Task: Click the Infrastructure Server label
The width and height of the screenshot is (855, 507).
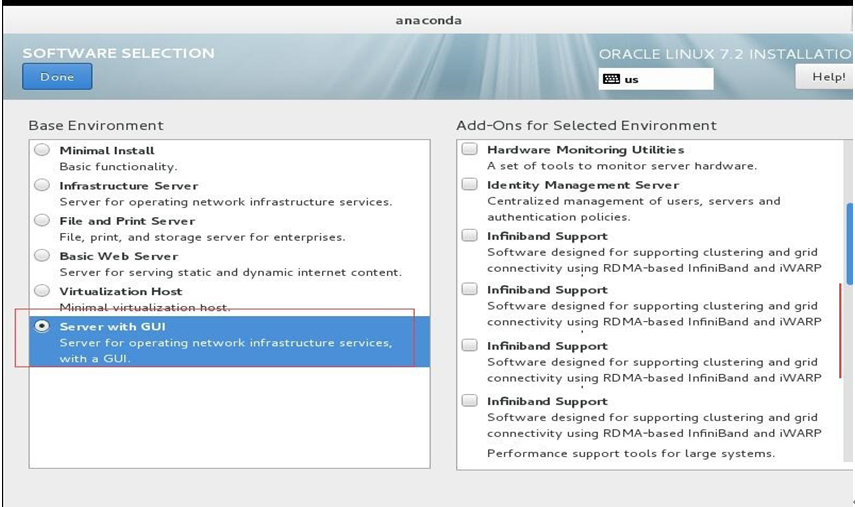Action: [129, 186]
